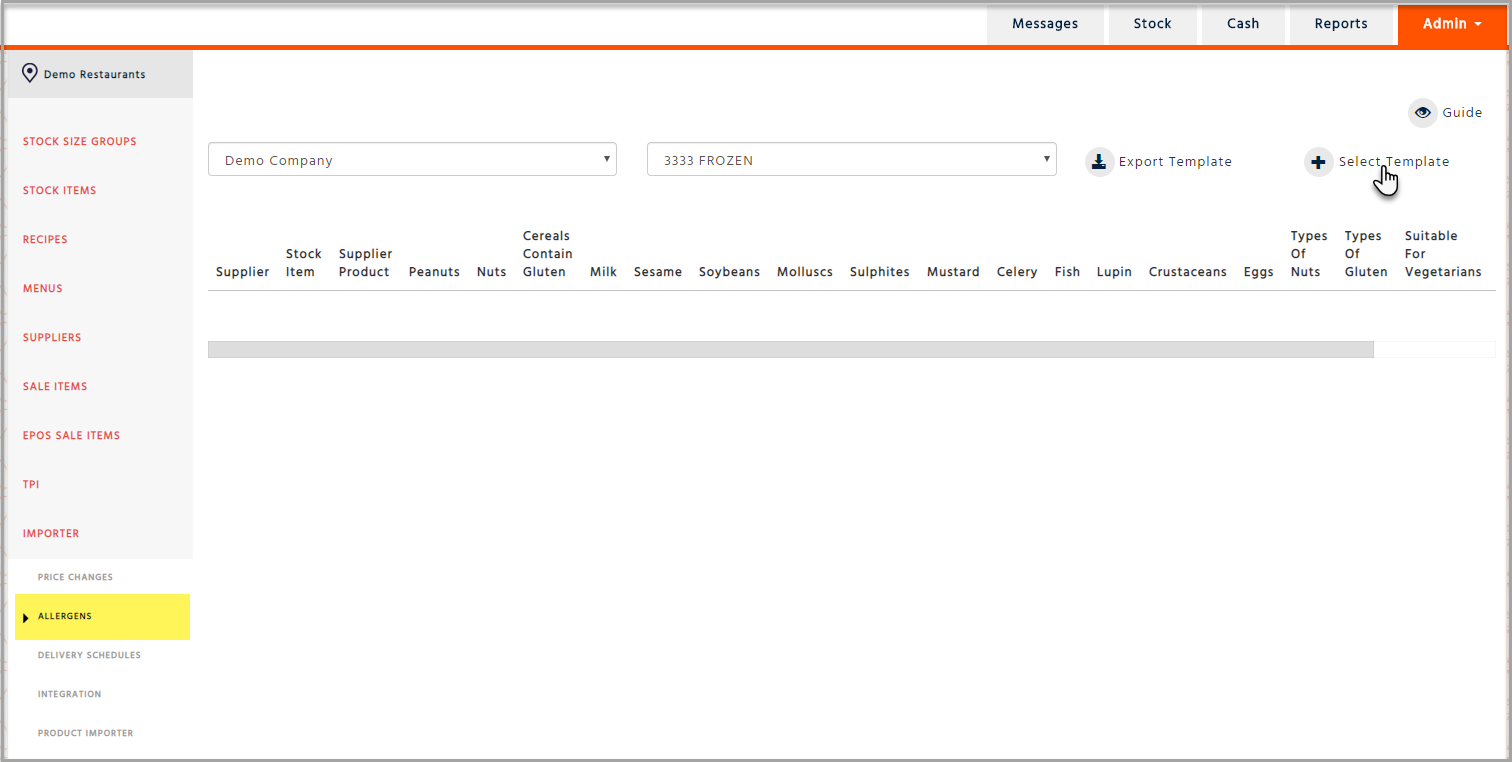
Task: Switch to the Stock tab
Action: click(1152, 24)
